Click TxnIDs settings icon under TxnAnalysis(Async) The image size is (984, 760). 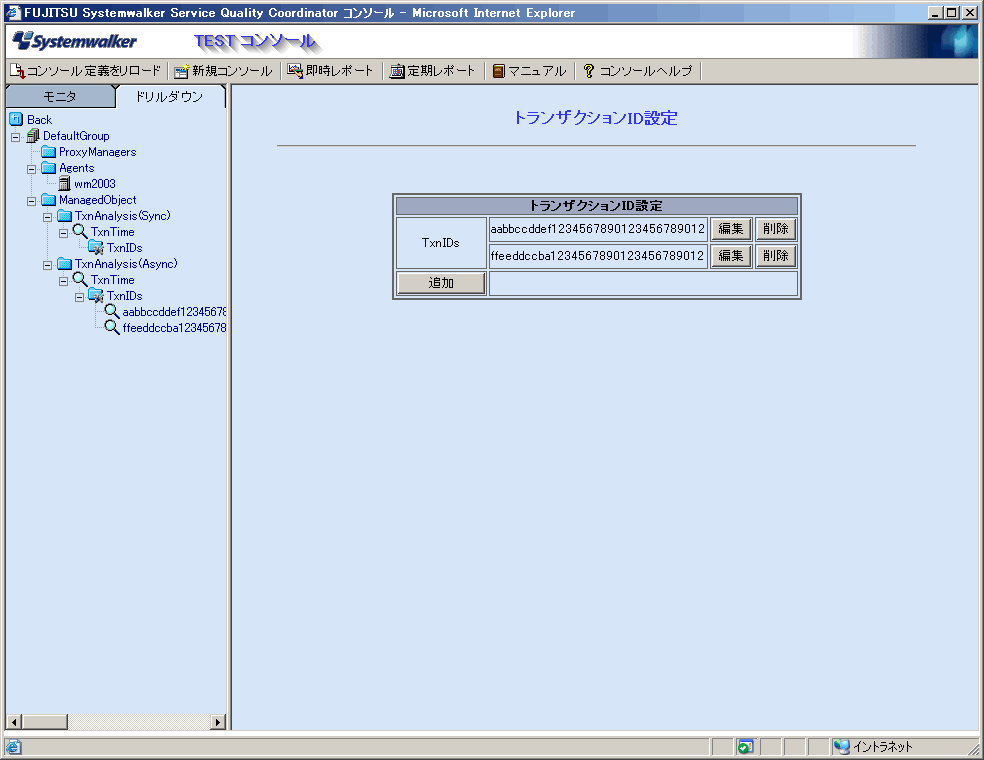coord(96,296)
